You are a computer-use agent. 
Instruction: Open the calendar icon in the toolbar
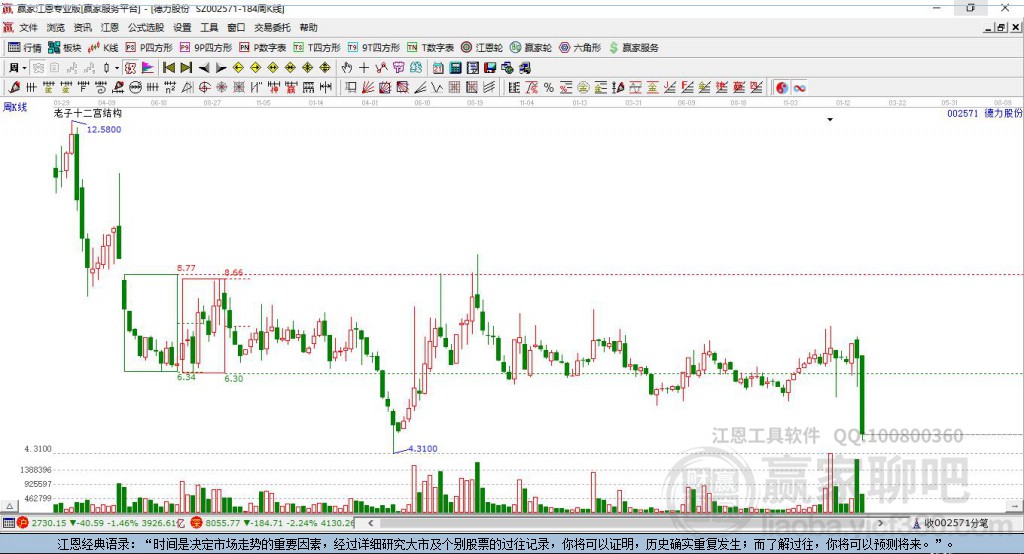click(438, 68)
